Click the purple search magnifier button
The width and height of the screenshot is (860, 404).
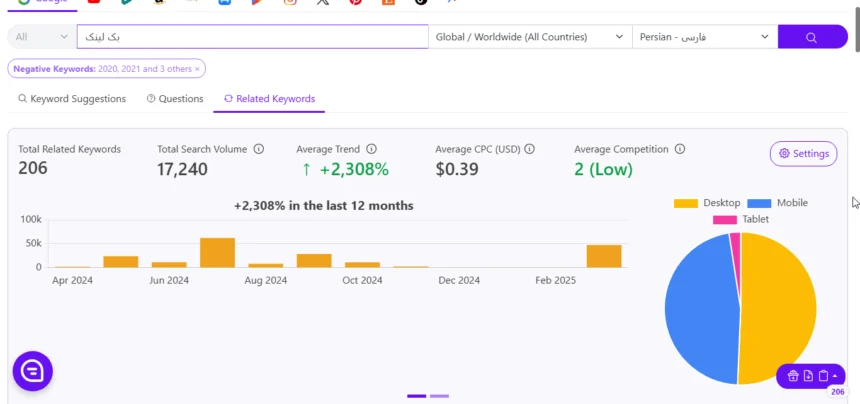pos(812,37)
